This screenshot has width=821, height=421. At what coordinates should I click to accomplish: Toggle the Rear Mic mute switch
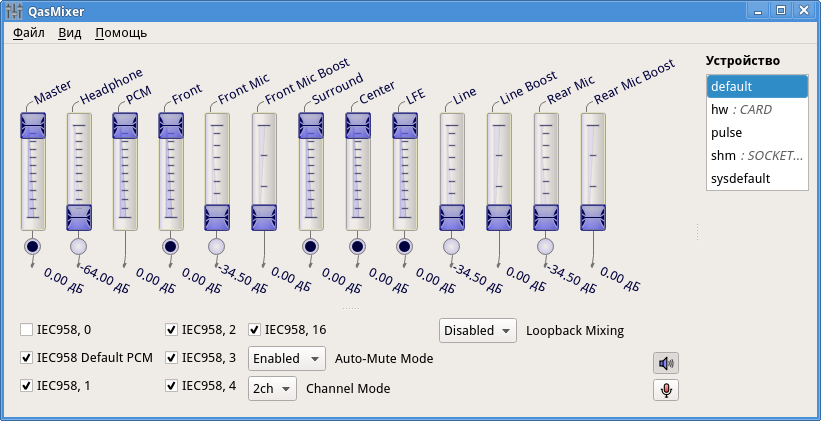(x=546, y=247)
